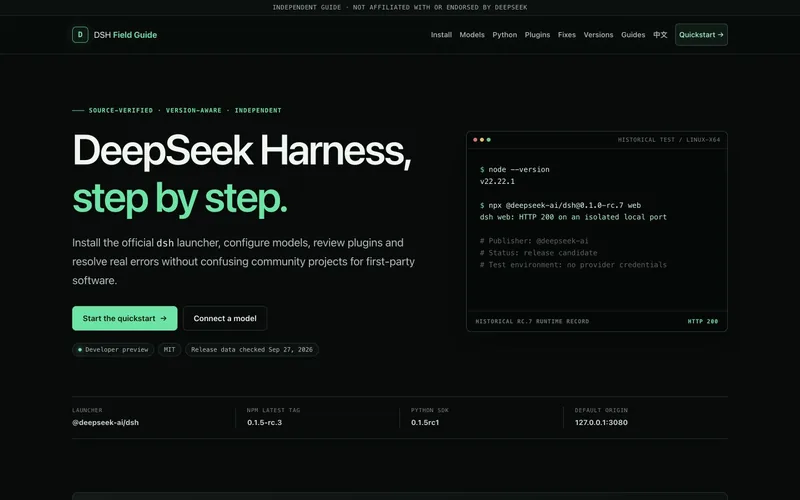Viewport: 800px width, 500px height.
Task: Click the SOURCE-VERIFIED · VERSION-AWARE · INDEPENDENT tagline
Action: point(185,110)
